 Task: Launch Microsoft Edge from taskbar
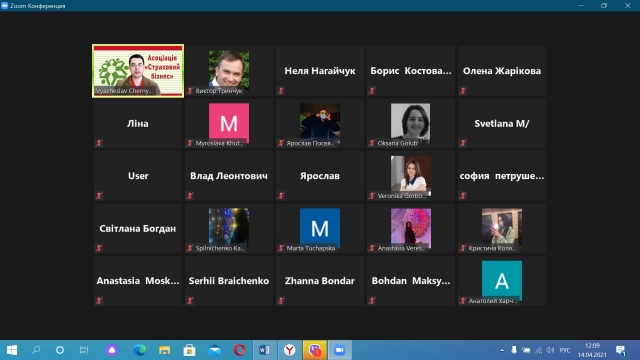[x=140, y=350]
